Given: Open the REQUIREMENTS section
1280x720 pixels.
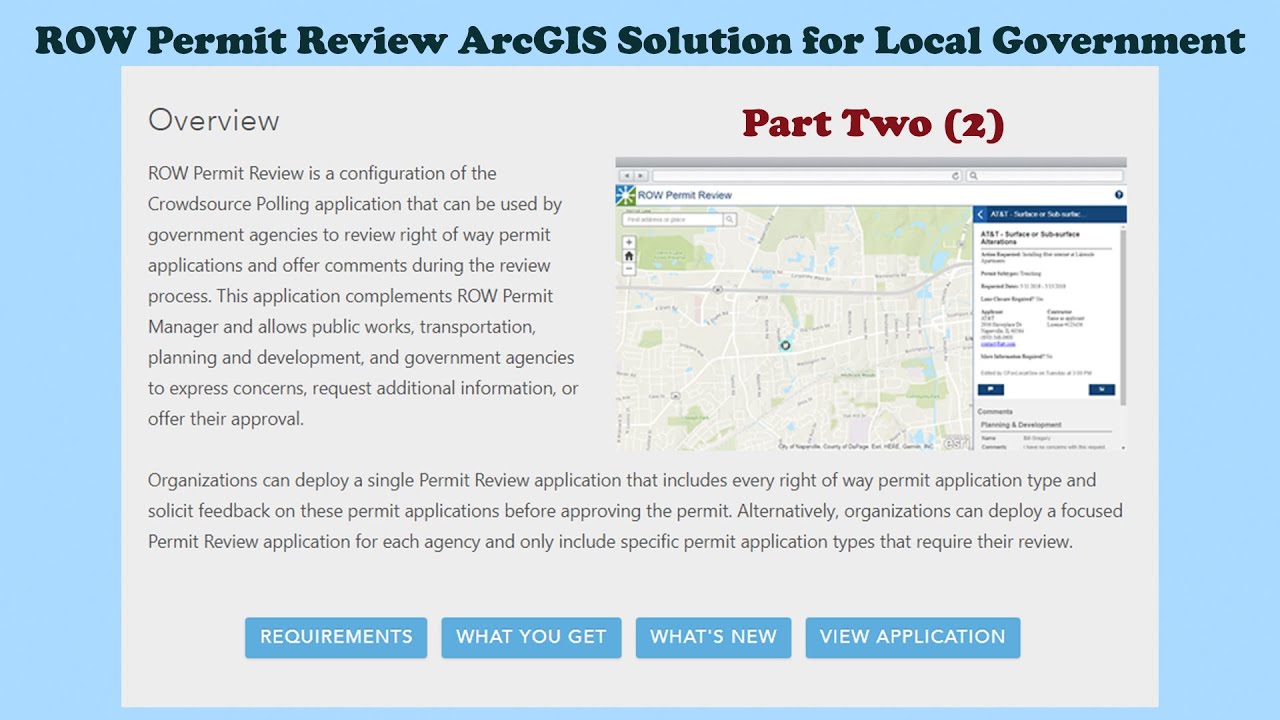Looking at the screenshot, I should click(x=336, y=637).
